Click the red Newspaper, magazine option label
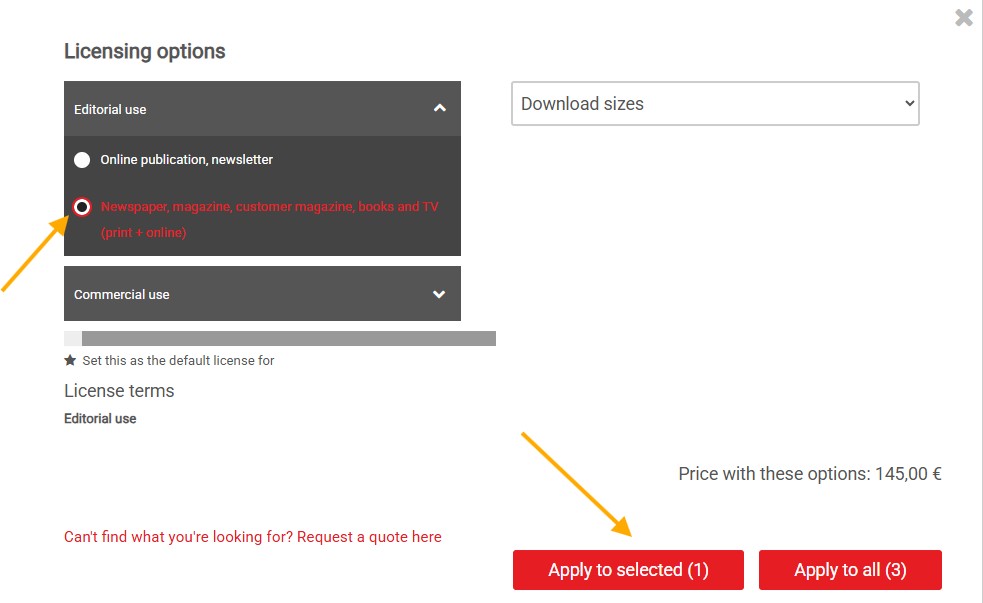 tap(269, 207)
